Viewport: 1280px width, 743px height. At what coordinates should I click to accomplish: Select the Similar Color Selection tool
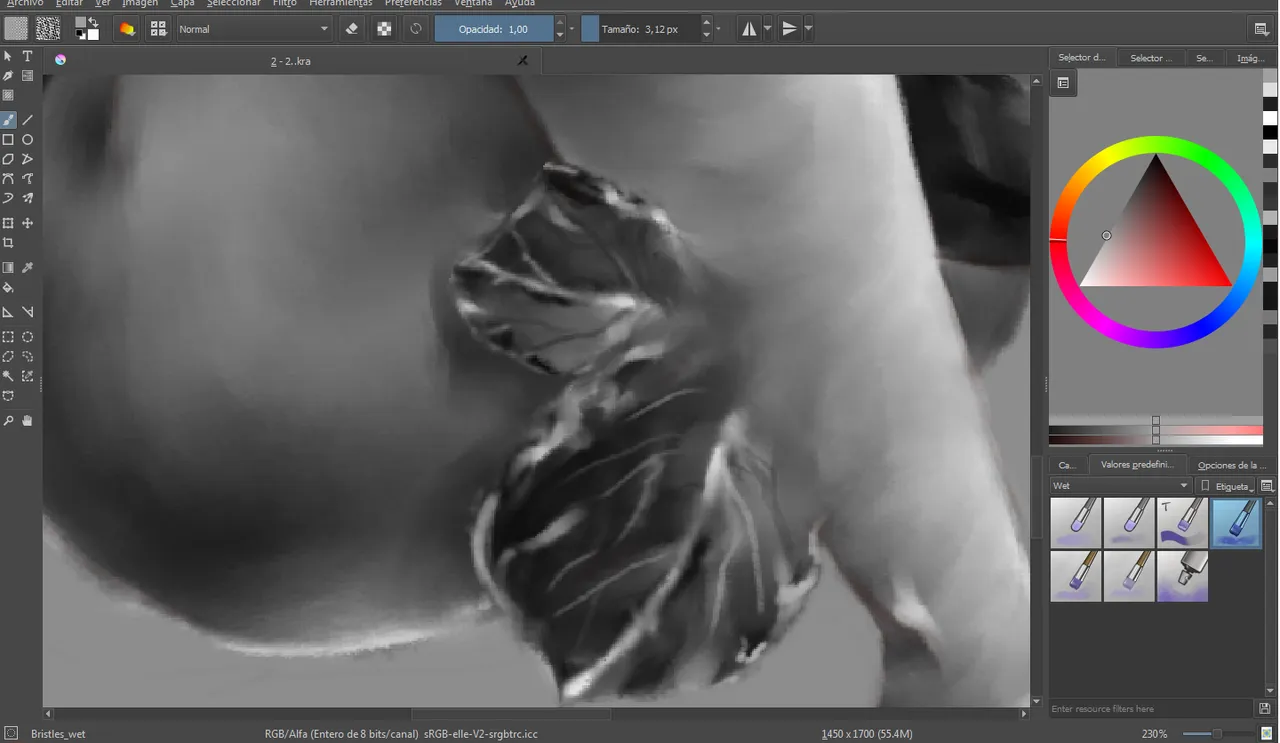tap(28, 376)
